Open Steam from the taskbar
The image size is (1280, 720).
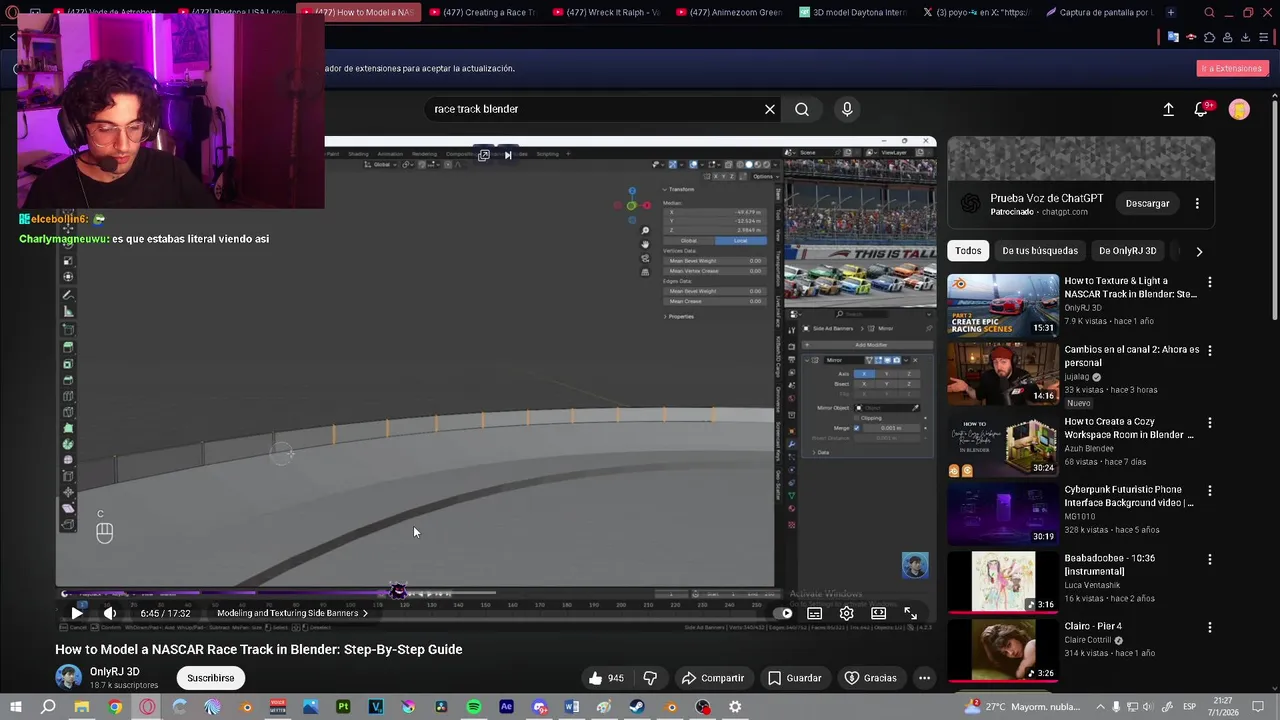[x=637, y=707]
